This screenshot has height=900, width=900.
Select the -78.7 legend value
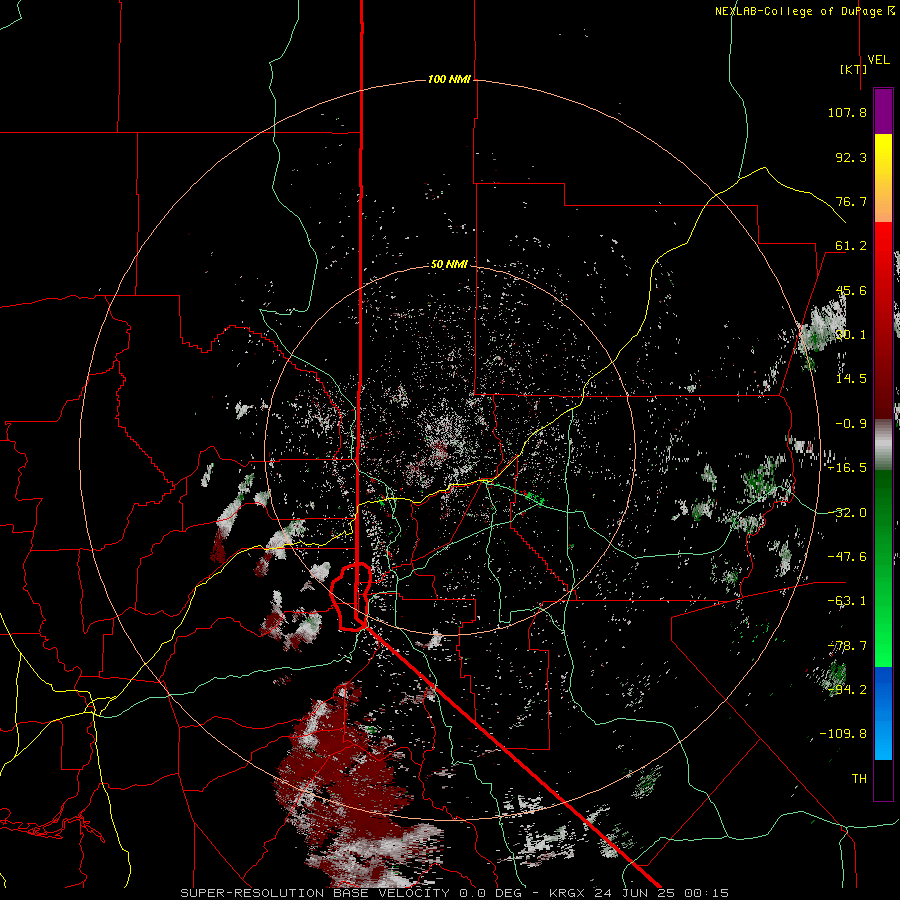[847, 646]
